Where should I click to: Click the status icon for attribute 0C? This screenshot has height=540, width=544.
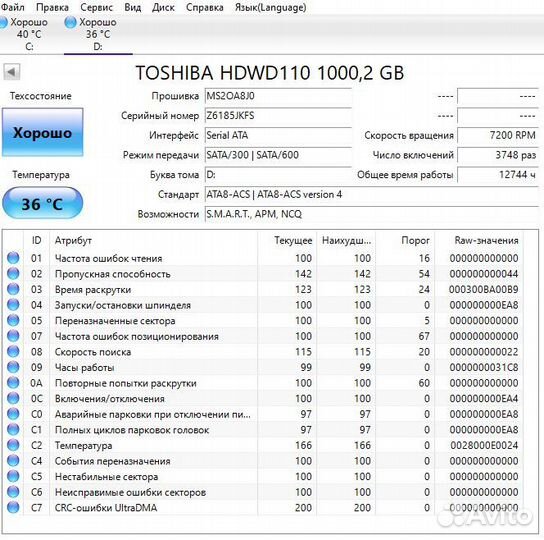click(x=13, y=398)
